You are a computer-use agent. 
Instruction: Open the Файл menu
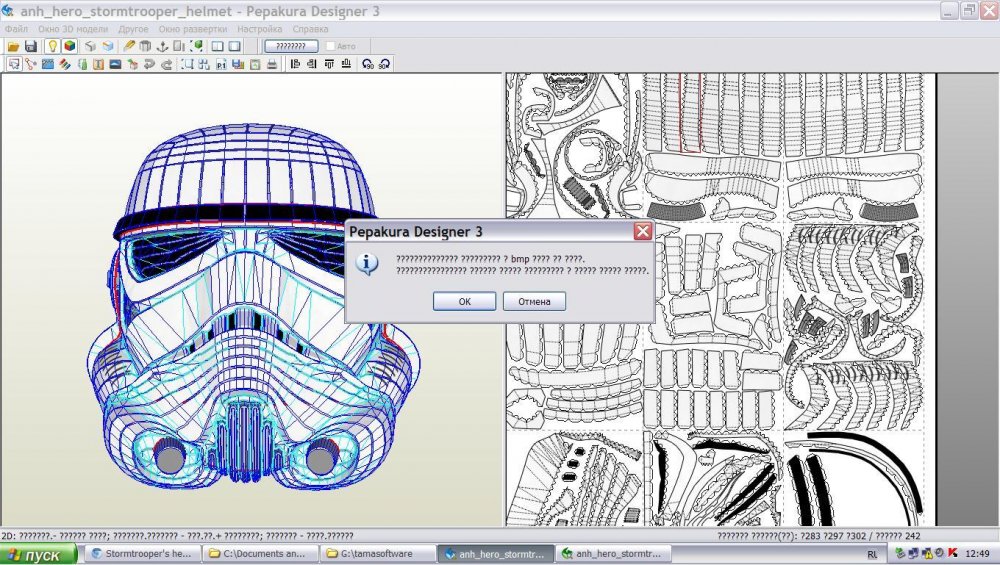[x=16, y=29]
